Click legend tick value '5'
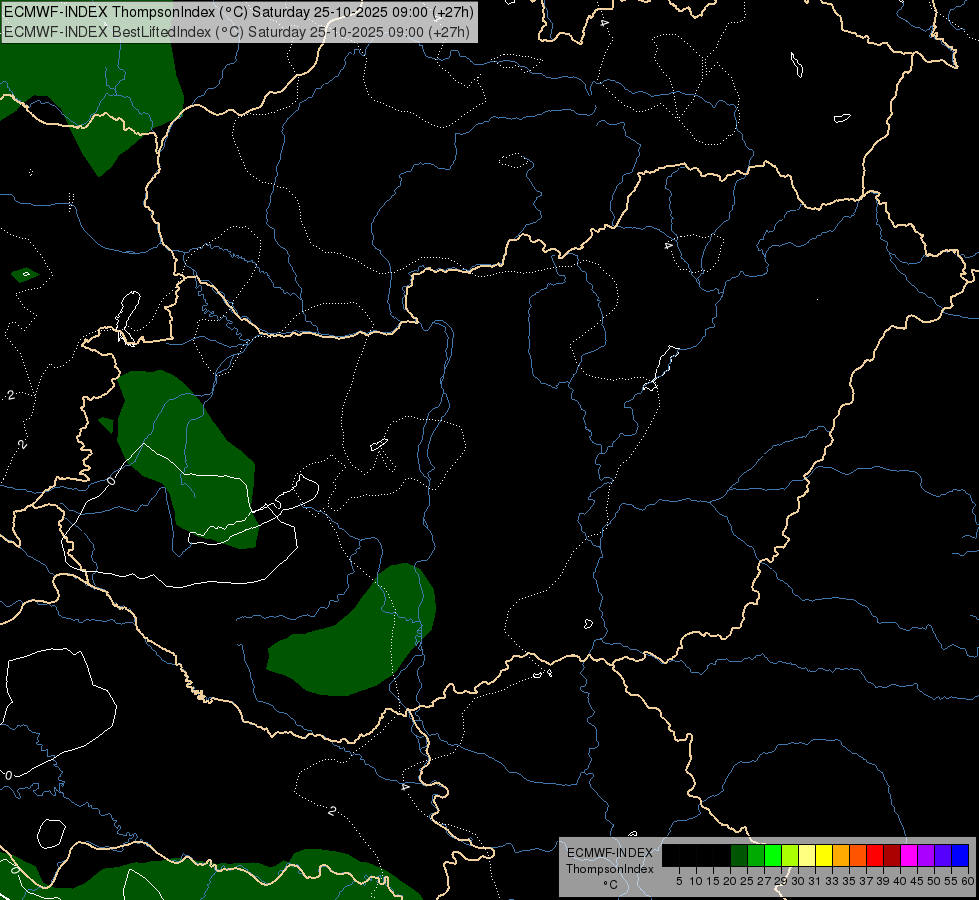Screen dimensions: 979x900 [x=679, y=881]
